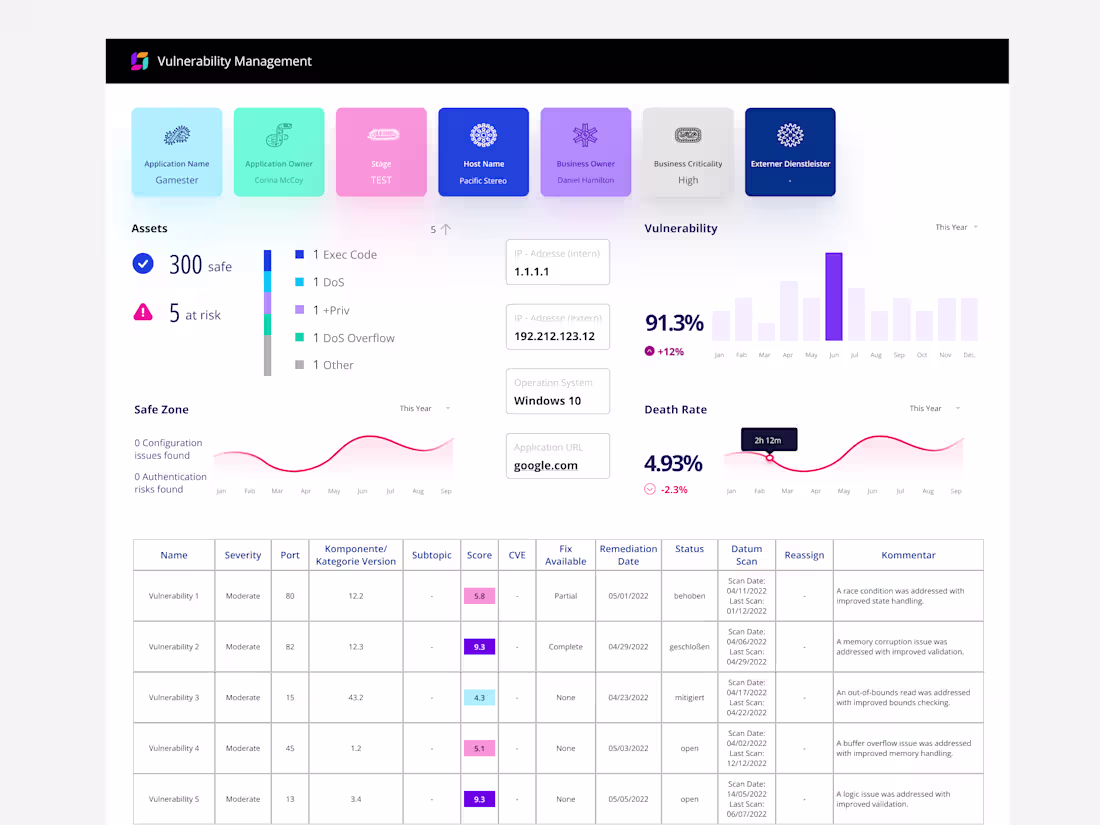1100x825 pixels.
Task: Open the Externer Dienstleister card icon
Action: (790, 131)
